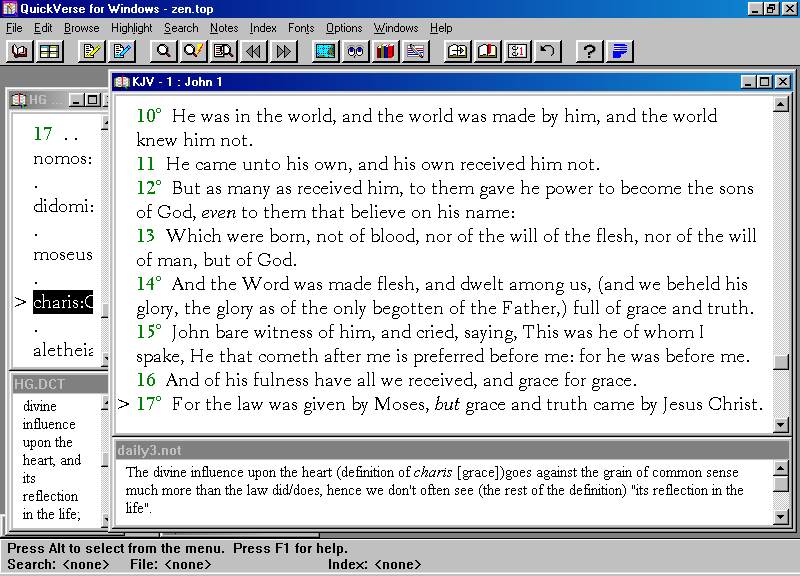Click the highlighted text lines icon
Image resolution: width=800 pixels, height=576 pixels.
point(415,51)
